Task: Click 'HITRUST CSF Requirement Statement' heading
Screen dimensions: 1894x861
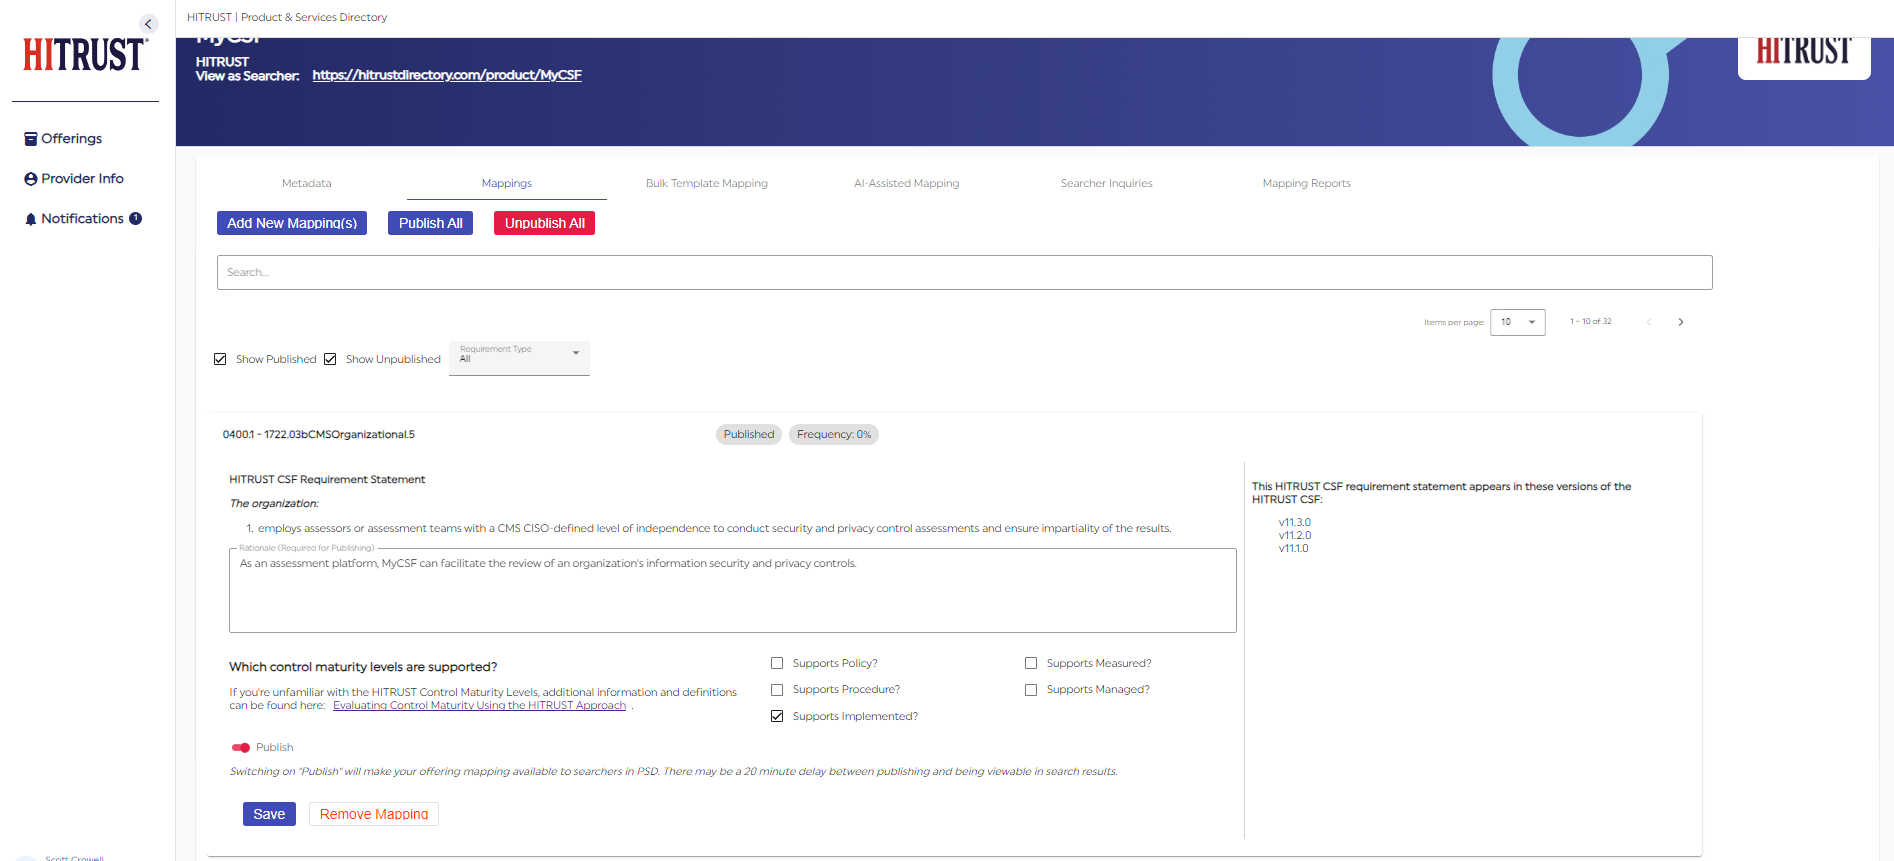Action: [327, 480]
